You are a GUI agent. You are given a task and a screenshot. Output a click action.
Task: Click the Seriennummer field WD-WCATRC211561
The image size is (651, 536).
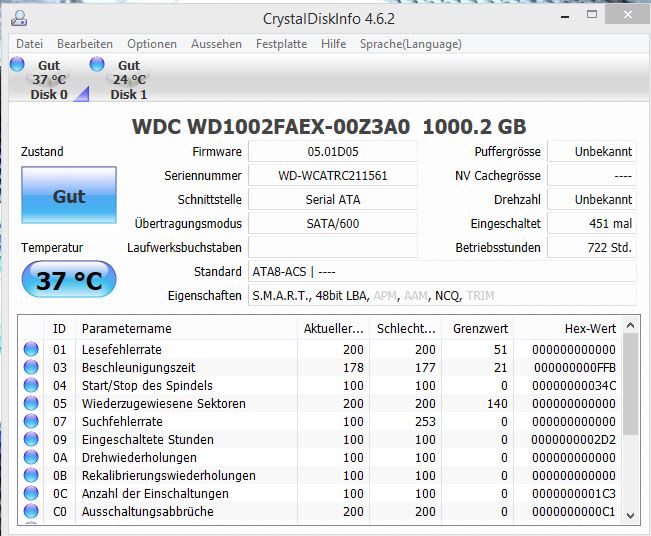tap(333, 176)
